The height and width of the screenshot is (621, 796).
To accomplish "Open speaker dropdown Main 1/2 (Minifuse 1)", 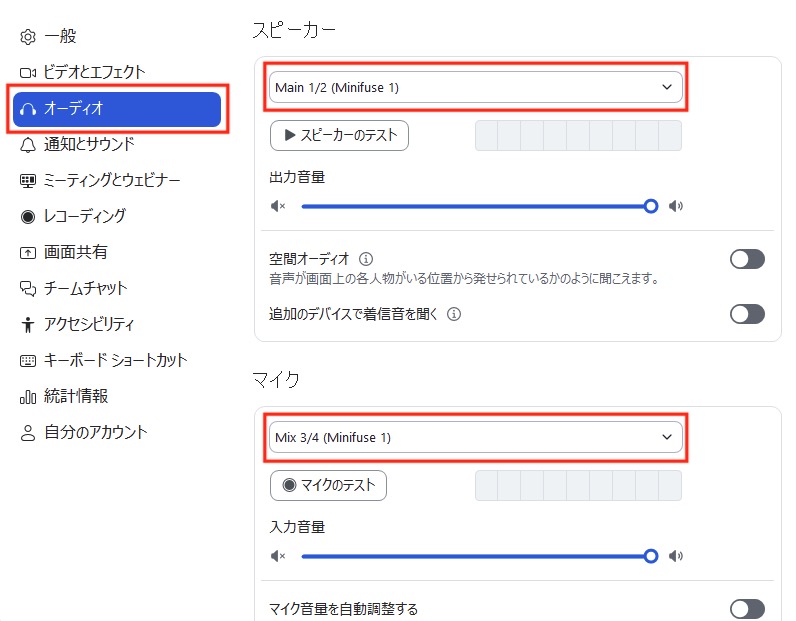I will pos(476,87).
